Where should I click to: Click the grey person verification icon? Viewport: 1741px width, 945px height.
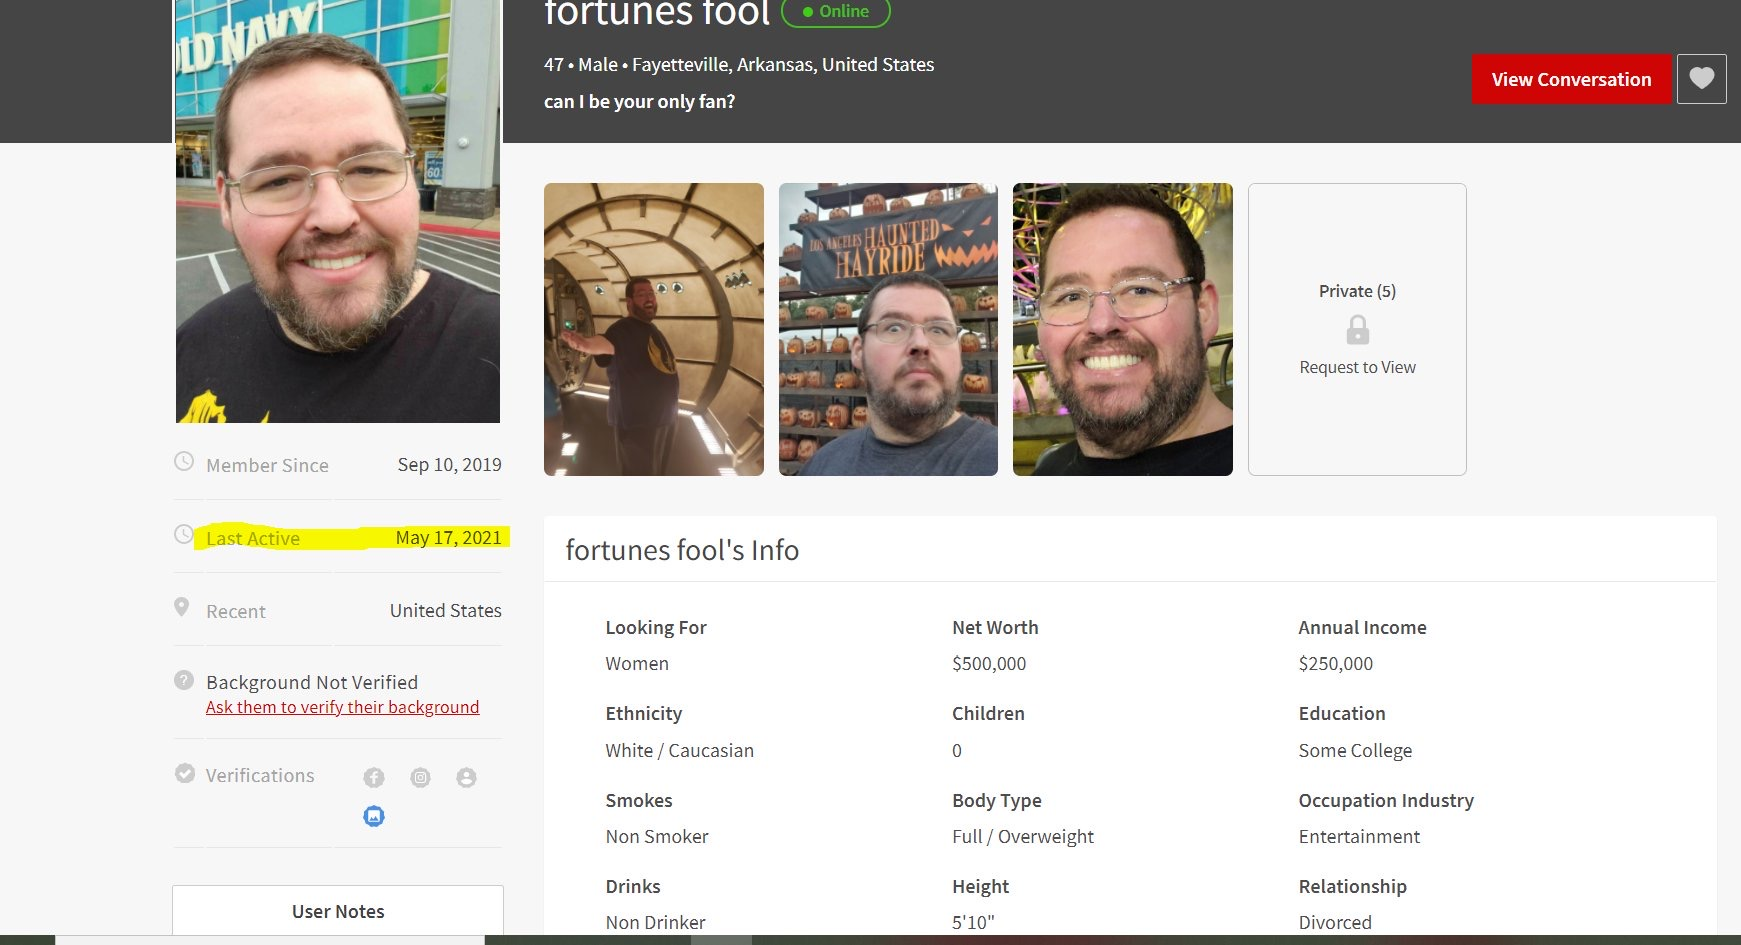[x=466, y=778]
